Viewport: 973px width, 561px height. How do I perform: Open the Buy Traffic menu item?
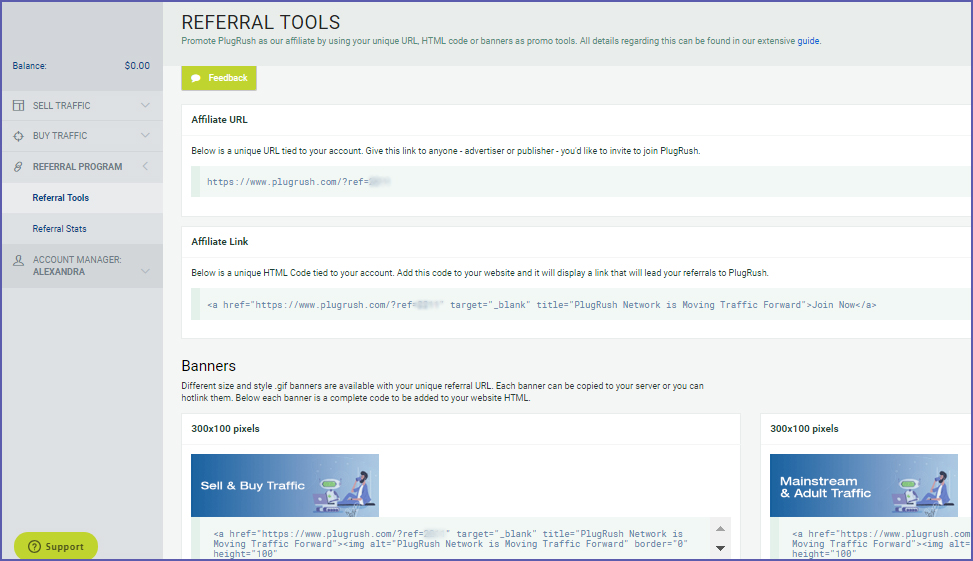click(x=82, y=136)
